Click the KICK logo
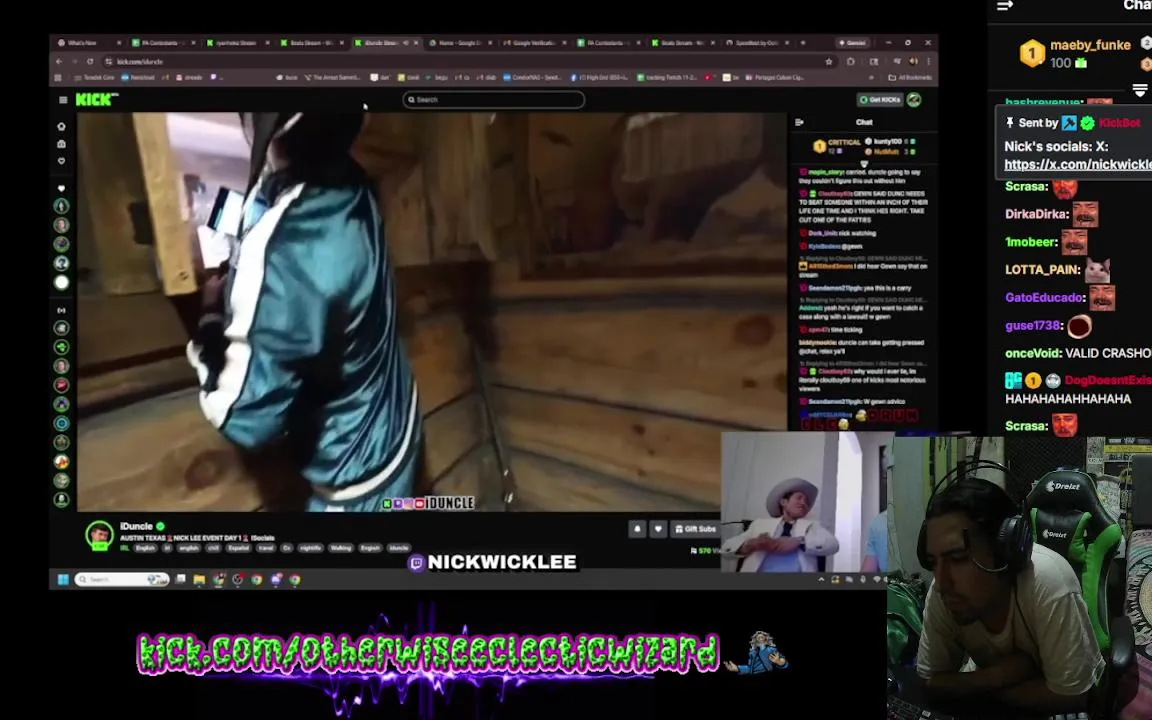Viewport: 1152px width, 720px height. 96,99
